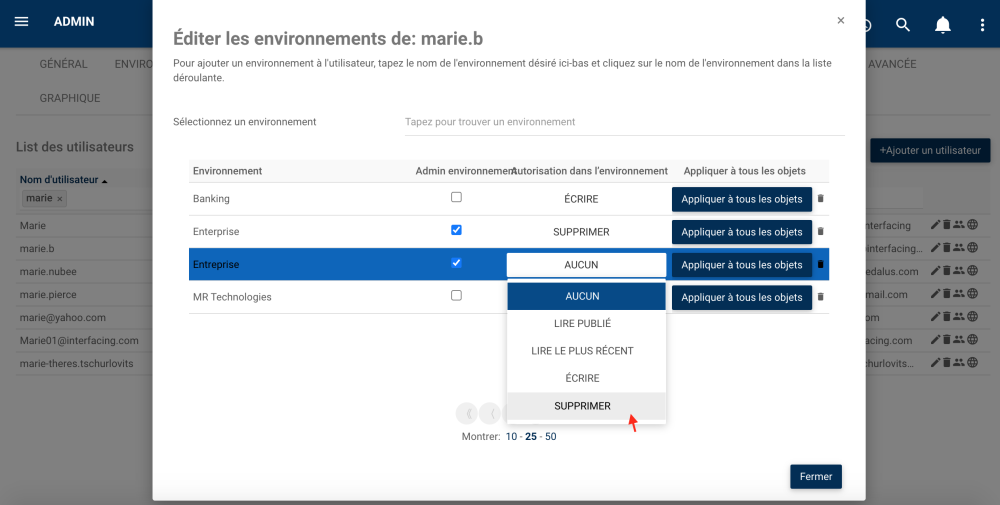Enable admin checkbox for Banking
The height and width of the screenshot is (505, 1000).
pos(456,198)
